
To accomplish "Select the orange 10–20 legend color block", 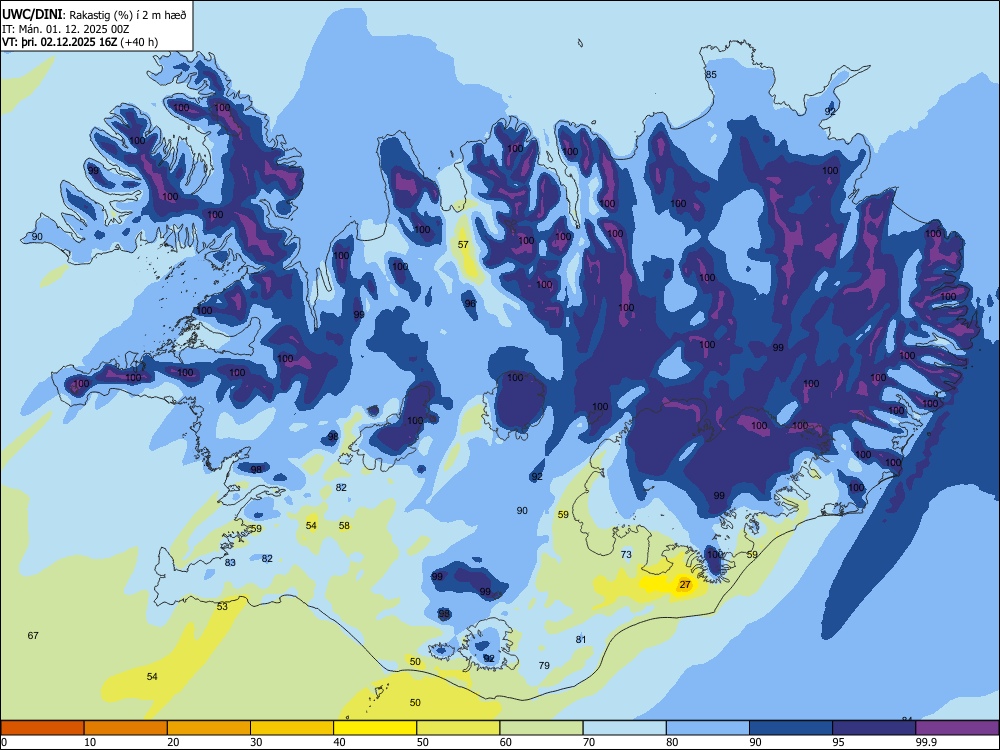I will (126, 728).
